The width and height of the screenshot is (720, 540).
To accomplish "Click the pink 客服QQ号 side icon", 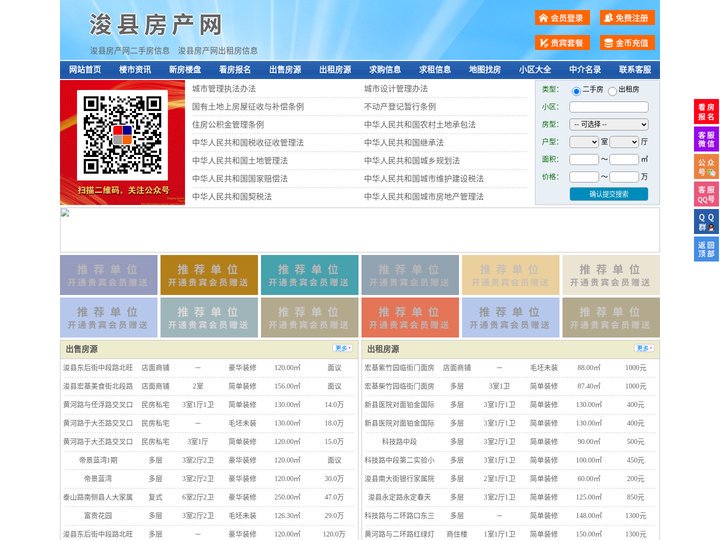I will tap(706, 194).
